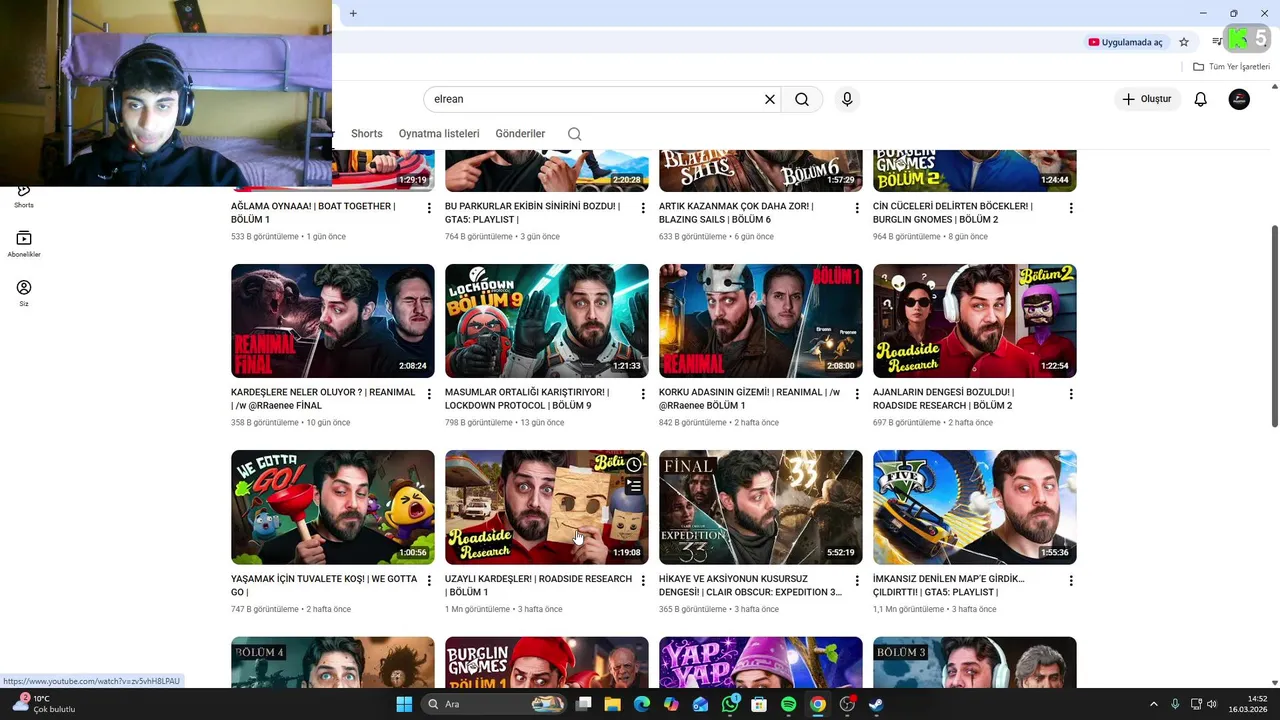This screenshot has height=720, width=1280.
Task: Switch to the Gönderiler tab
Action: tap(520, 134)
